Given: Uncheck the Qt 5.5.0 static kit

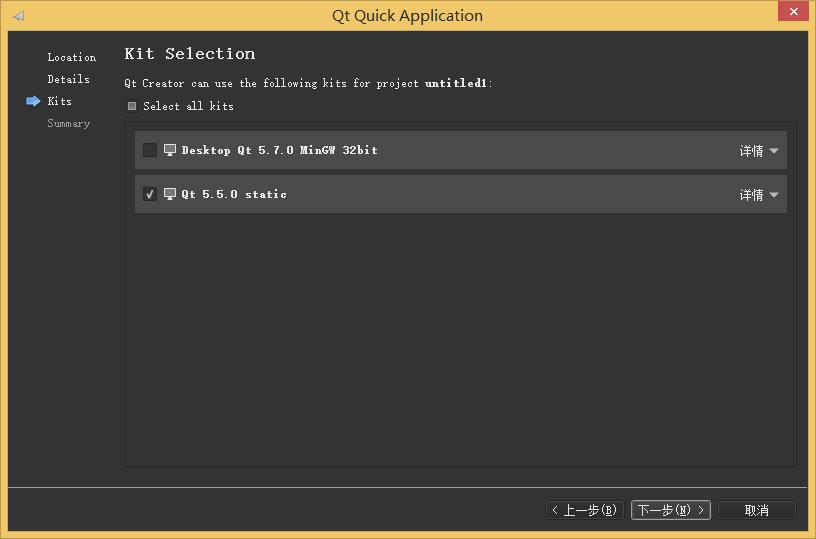Looking at the screenshot, I should point(150,194).
